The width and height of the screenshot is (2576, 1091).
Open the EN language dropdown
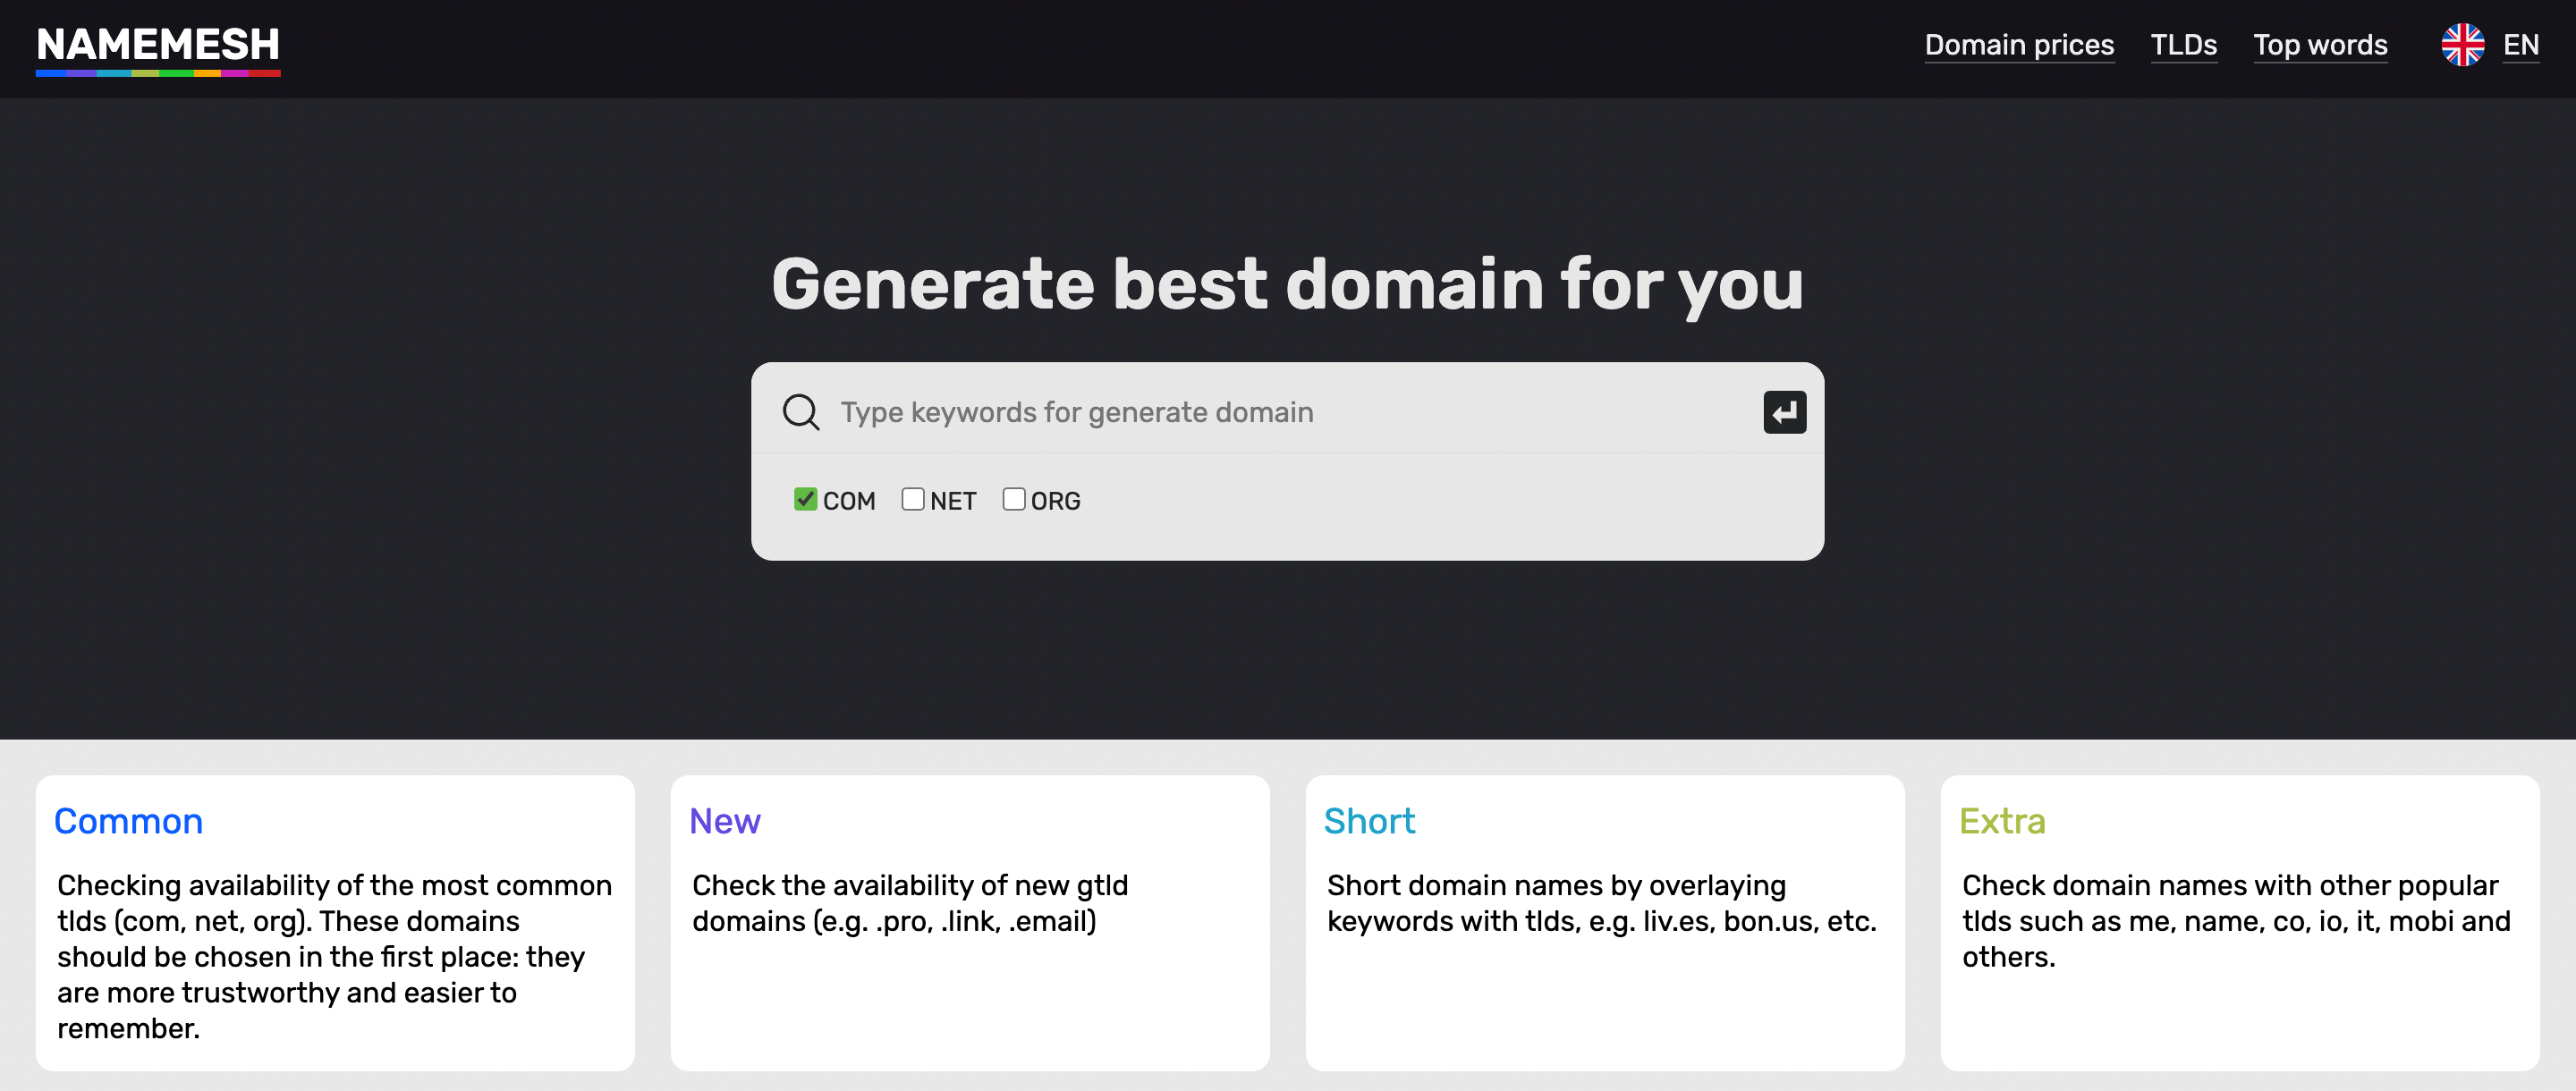click(2520, 45)
